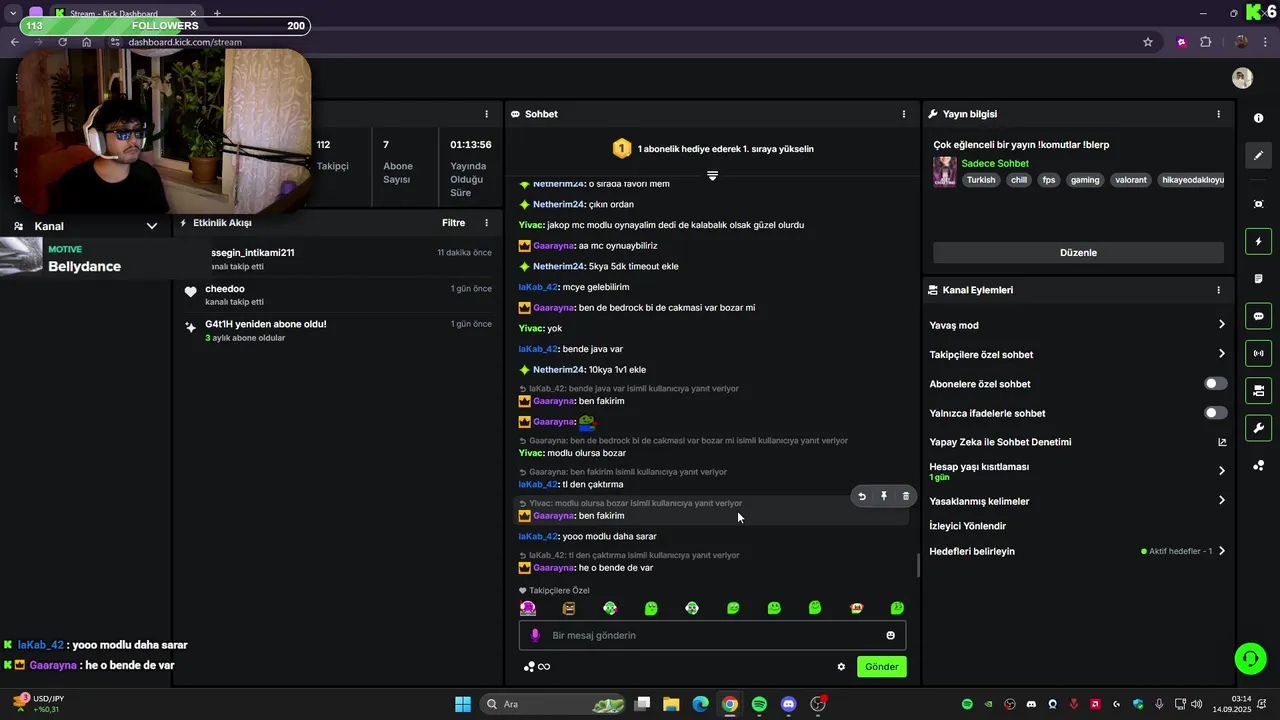This screenshot has width=1280, height=720.
Task: Expand Yavaş mod options
Action: point(1221,325)
